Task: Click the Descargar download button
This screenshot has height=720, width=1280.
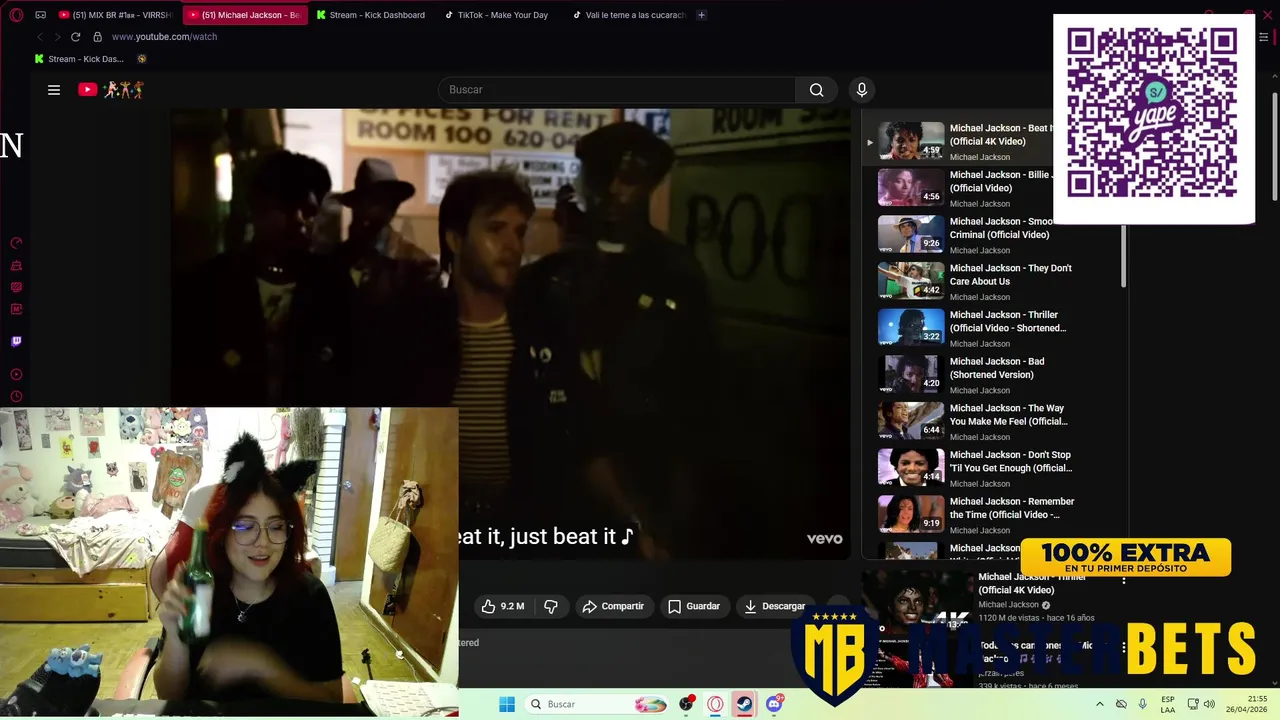Action: pyautogui.click(x=775, y=606)
